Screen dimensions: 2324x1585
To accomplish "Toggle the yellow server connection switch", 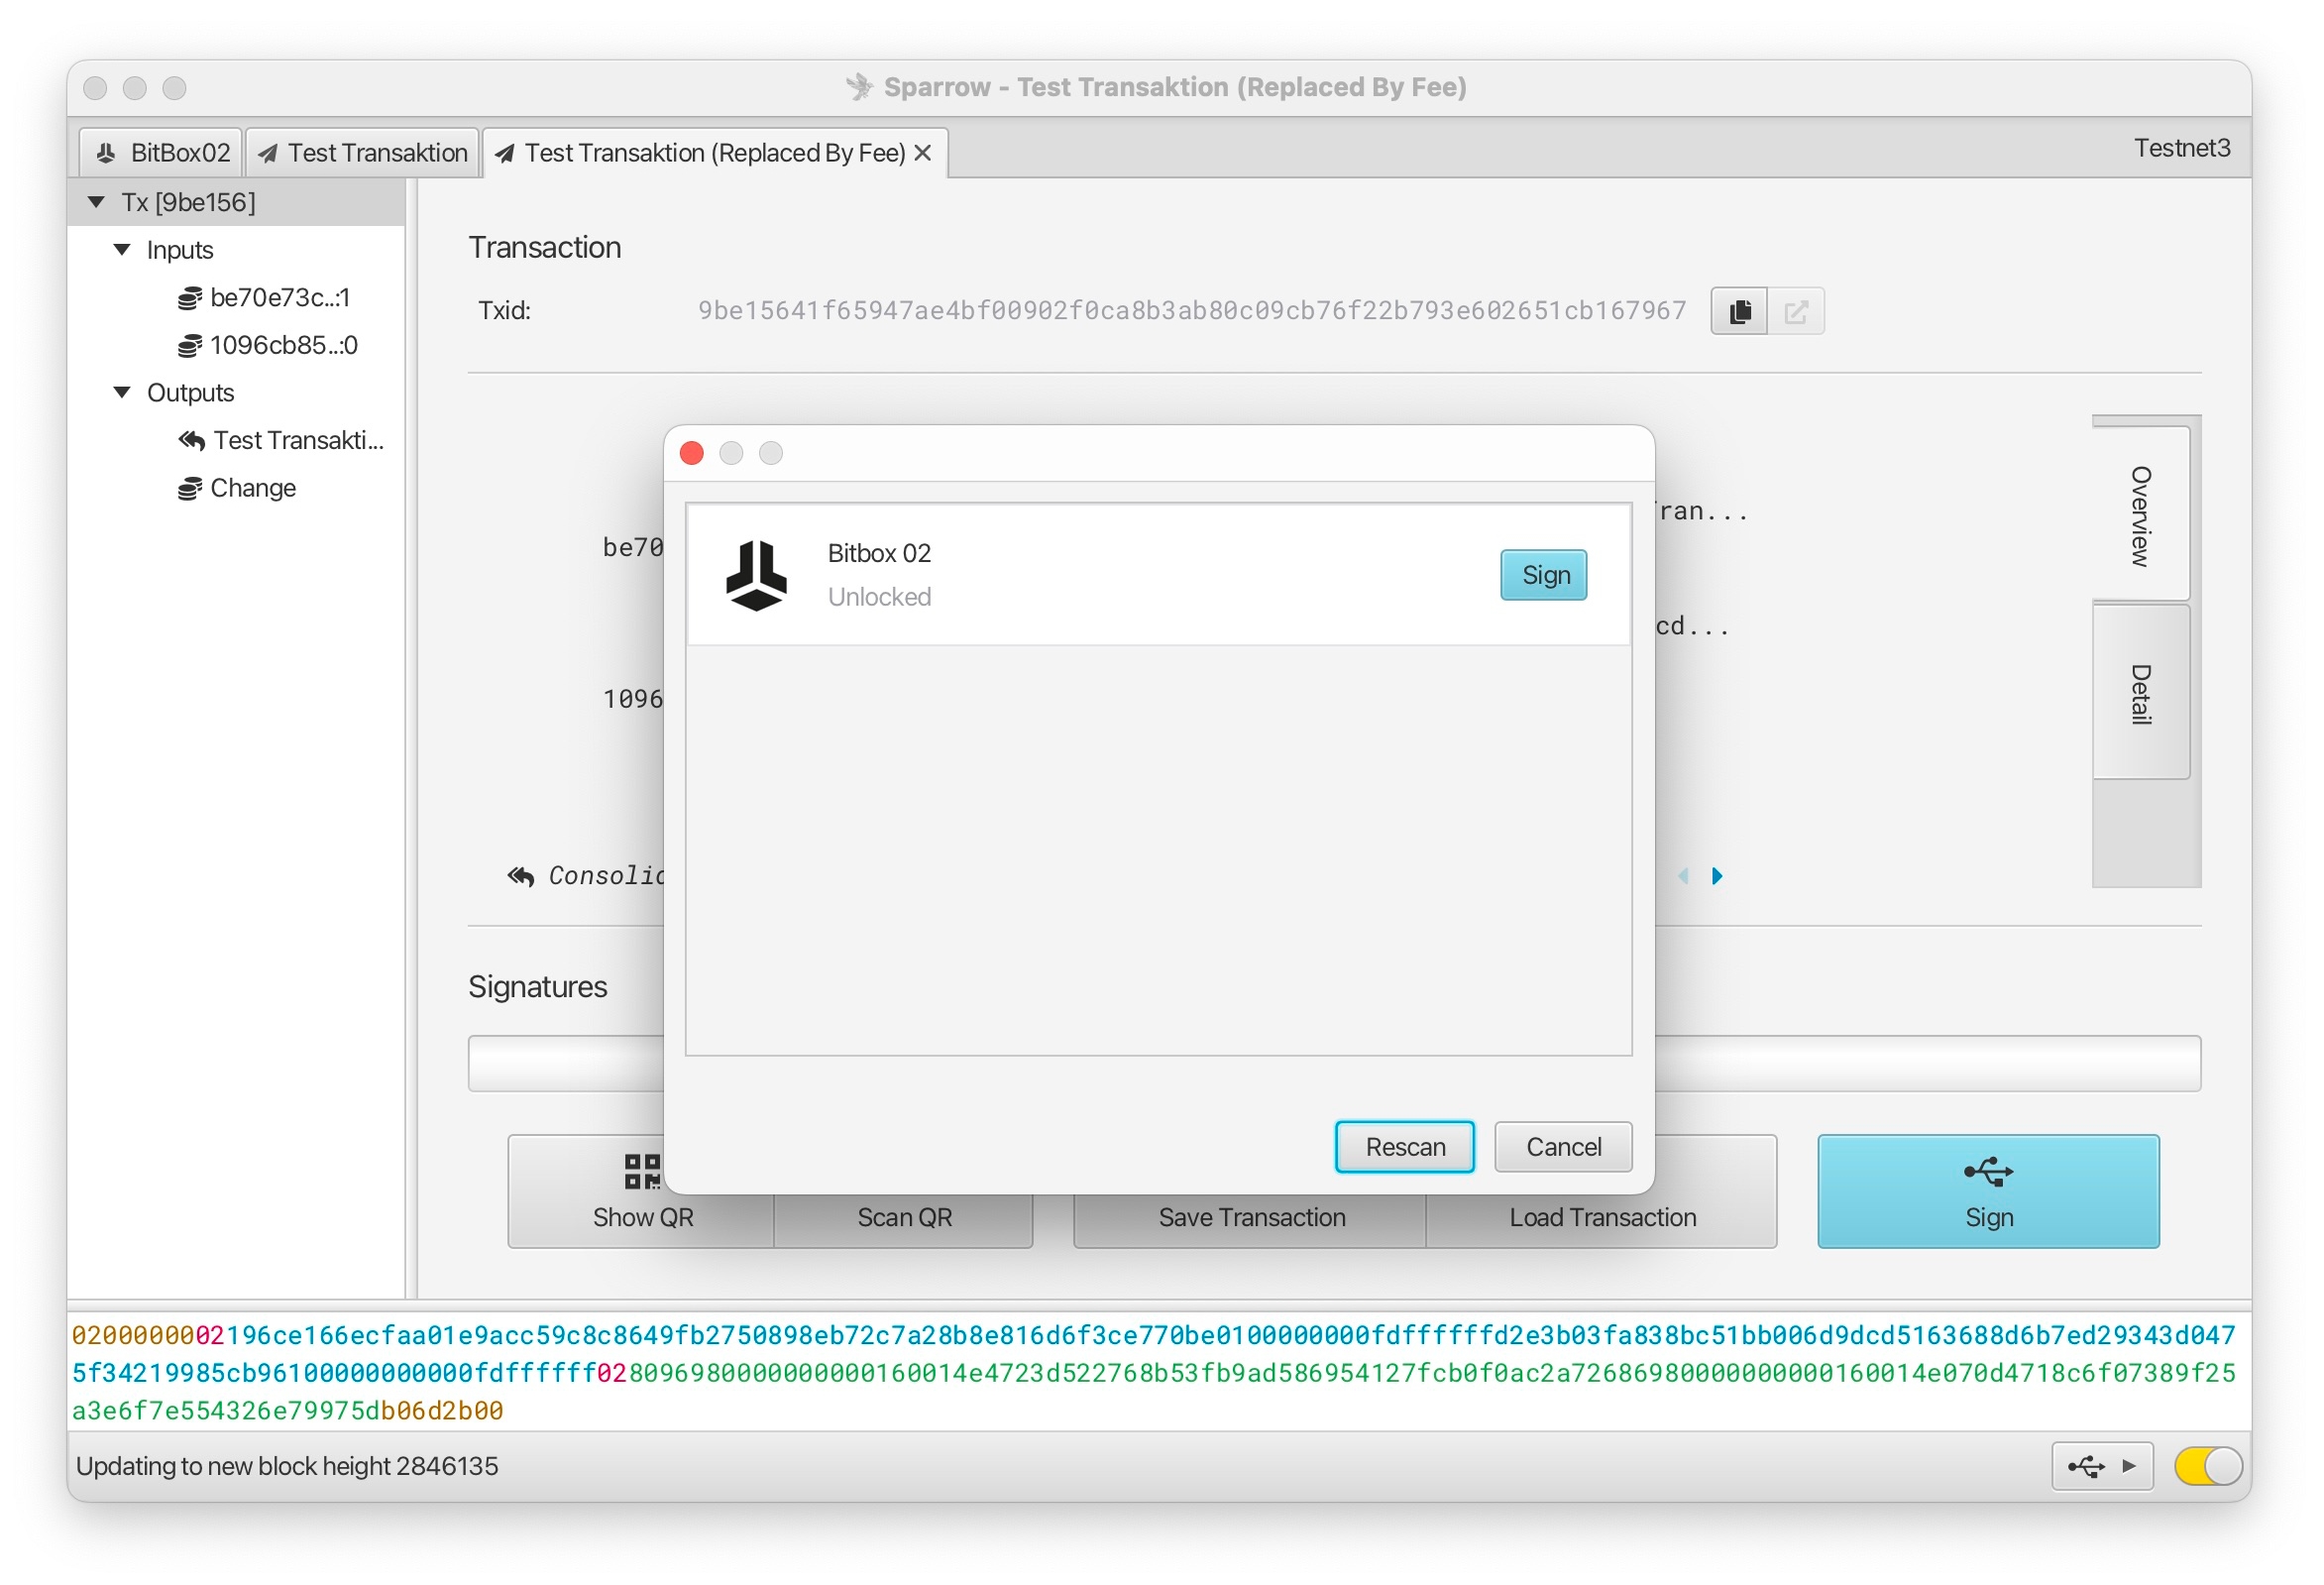I will pyautogui.click(x=2207, y=1467).
